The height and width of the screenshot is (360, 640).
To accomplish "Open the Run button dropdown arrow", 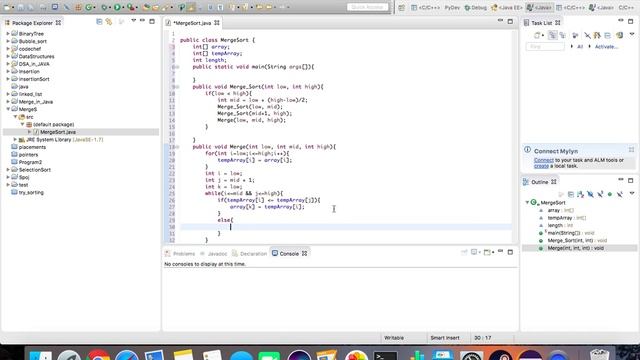I will pos(123,7).
